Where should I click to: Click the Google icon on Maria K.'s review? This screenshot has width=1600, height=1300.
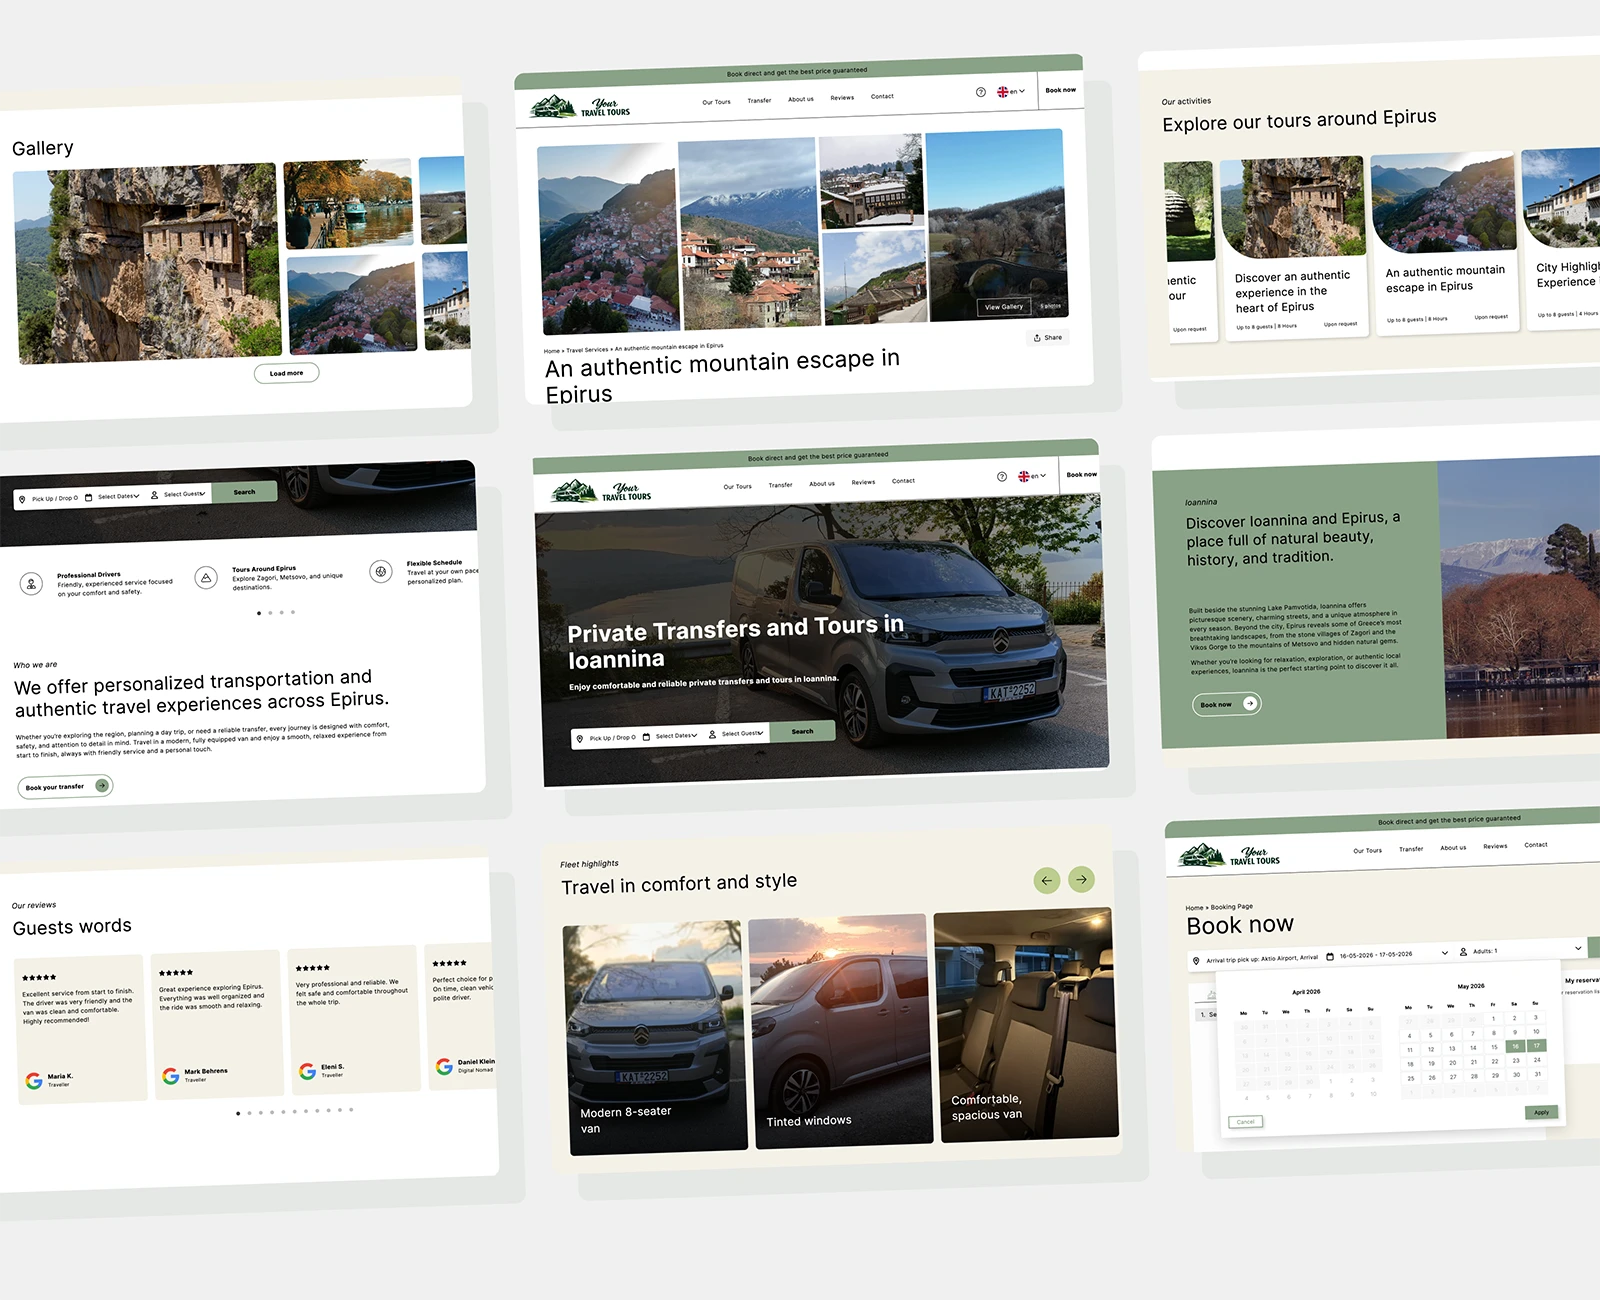click(x=34, y=1081)
